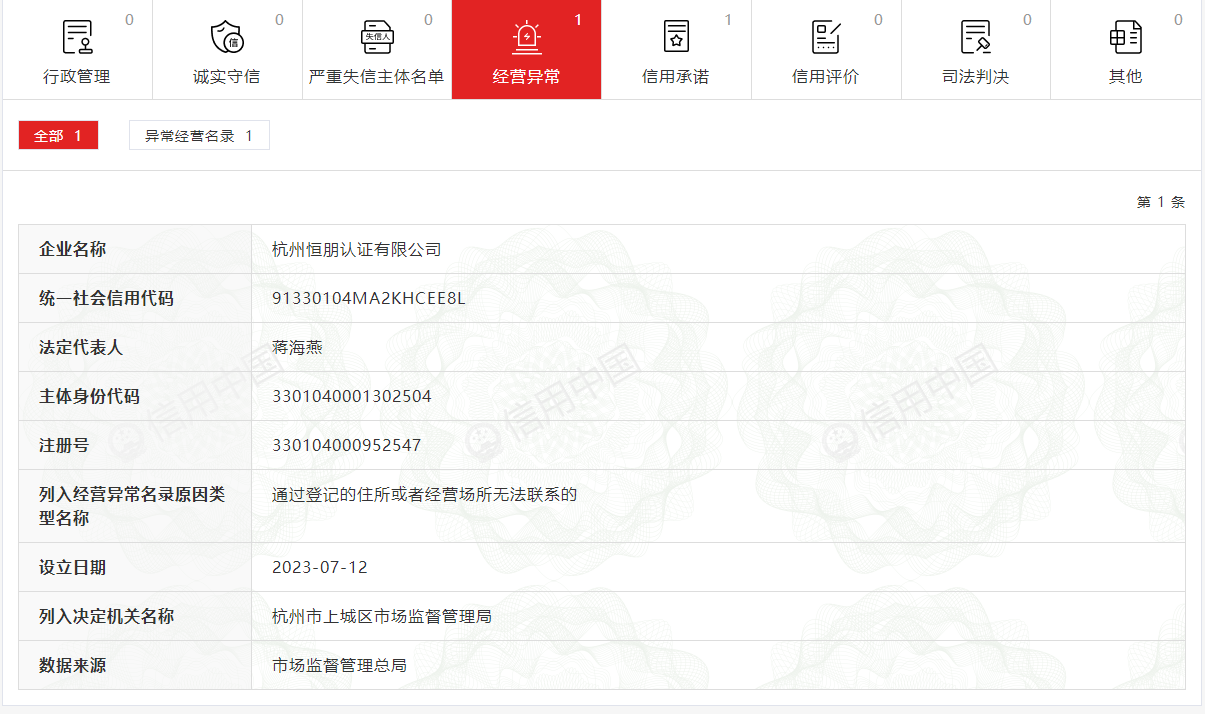Click the 列入经营异常名录原因类型名称 label
1205x714 pixels.
(132, 506)
